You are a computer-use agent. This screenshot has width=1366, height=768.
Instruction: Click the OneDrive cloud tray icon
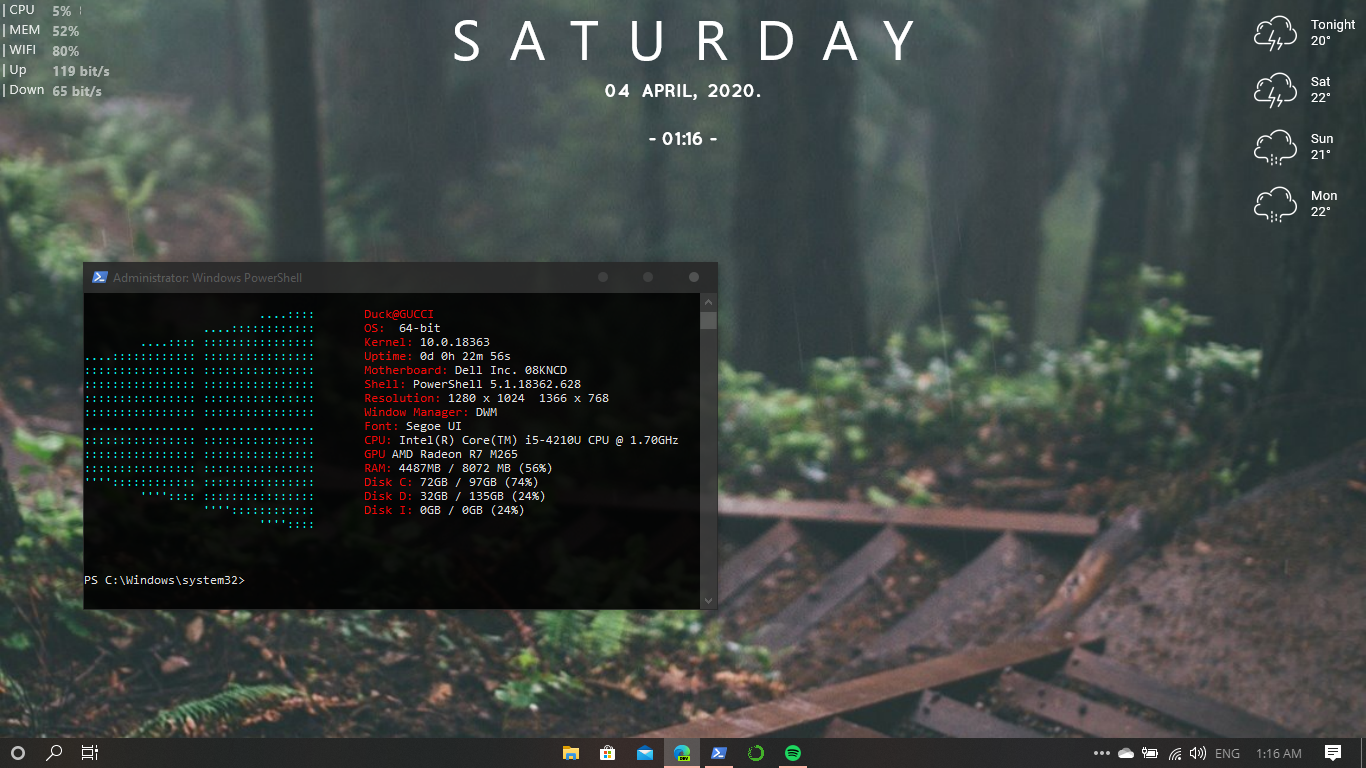click(1126, 753)
